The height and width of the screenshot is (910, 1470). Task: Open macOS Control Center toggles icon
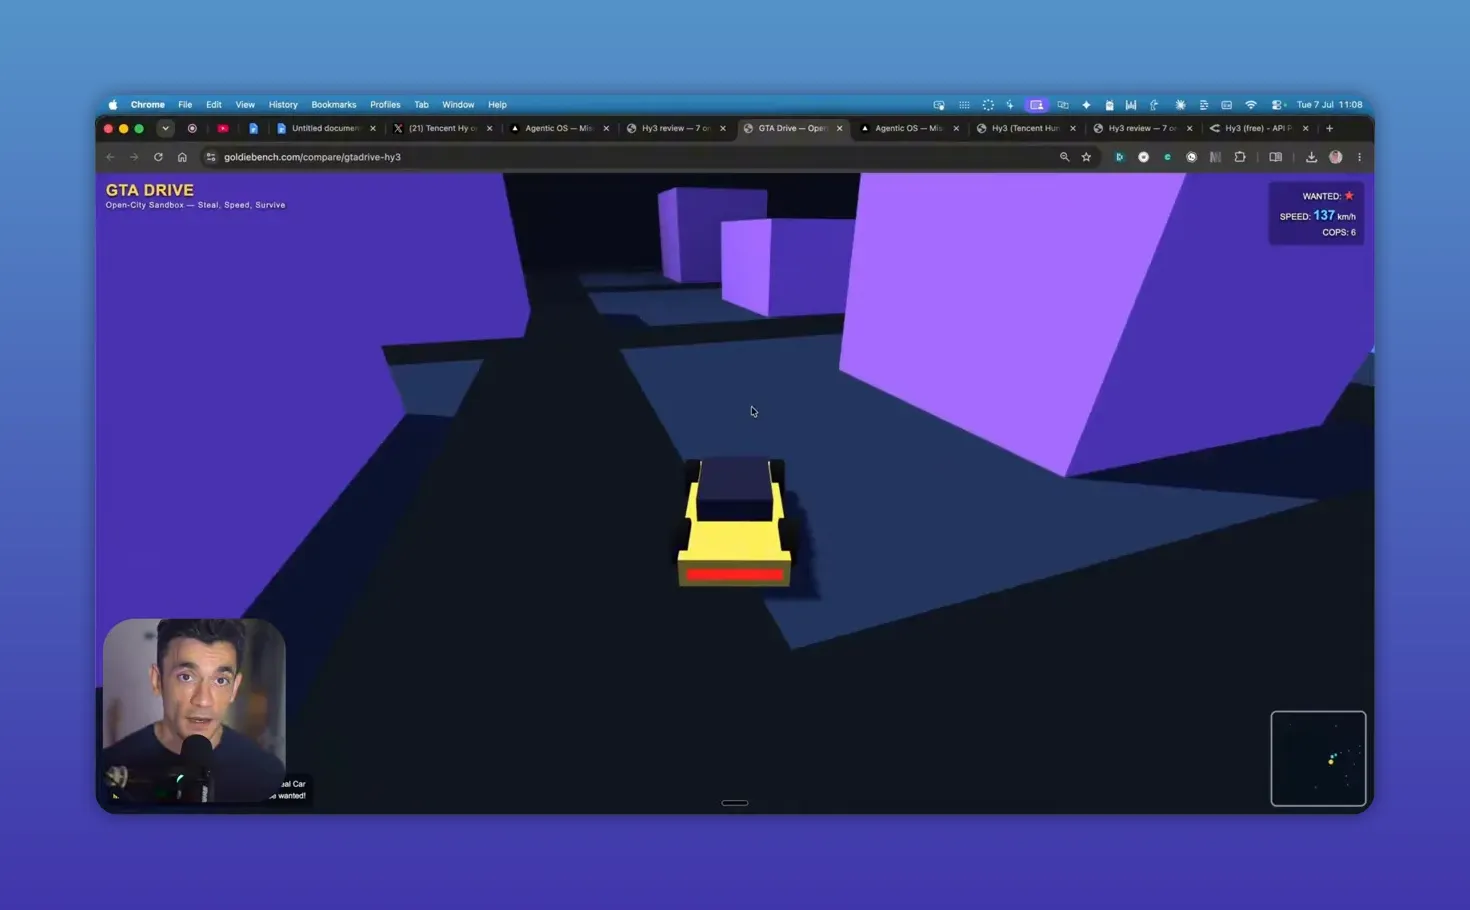click(1277, 104)
